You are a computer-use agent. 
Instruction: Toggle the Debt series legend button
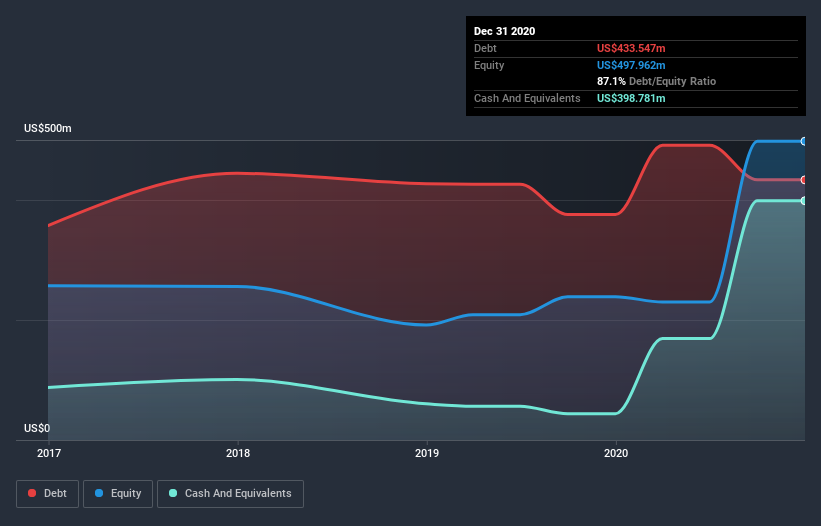47,494
